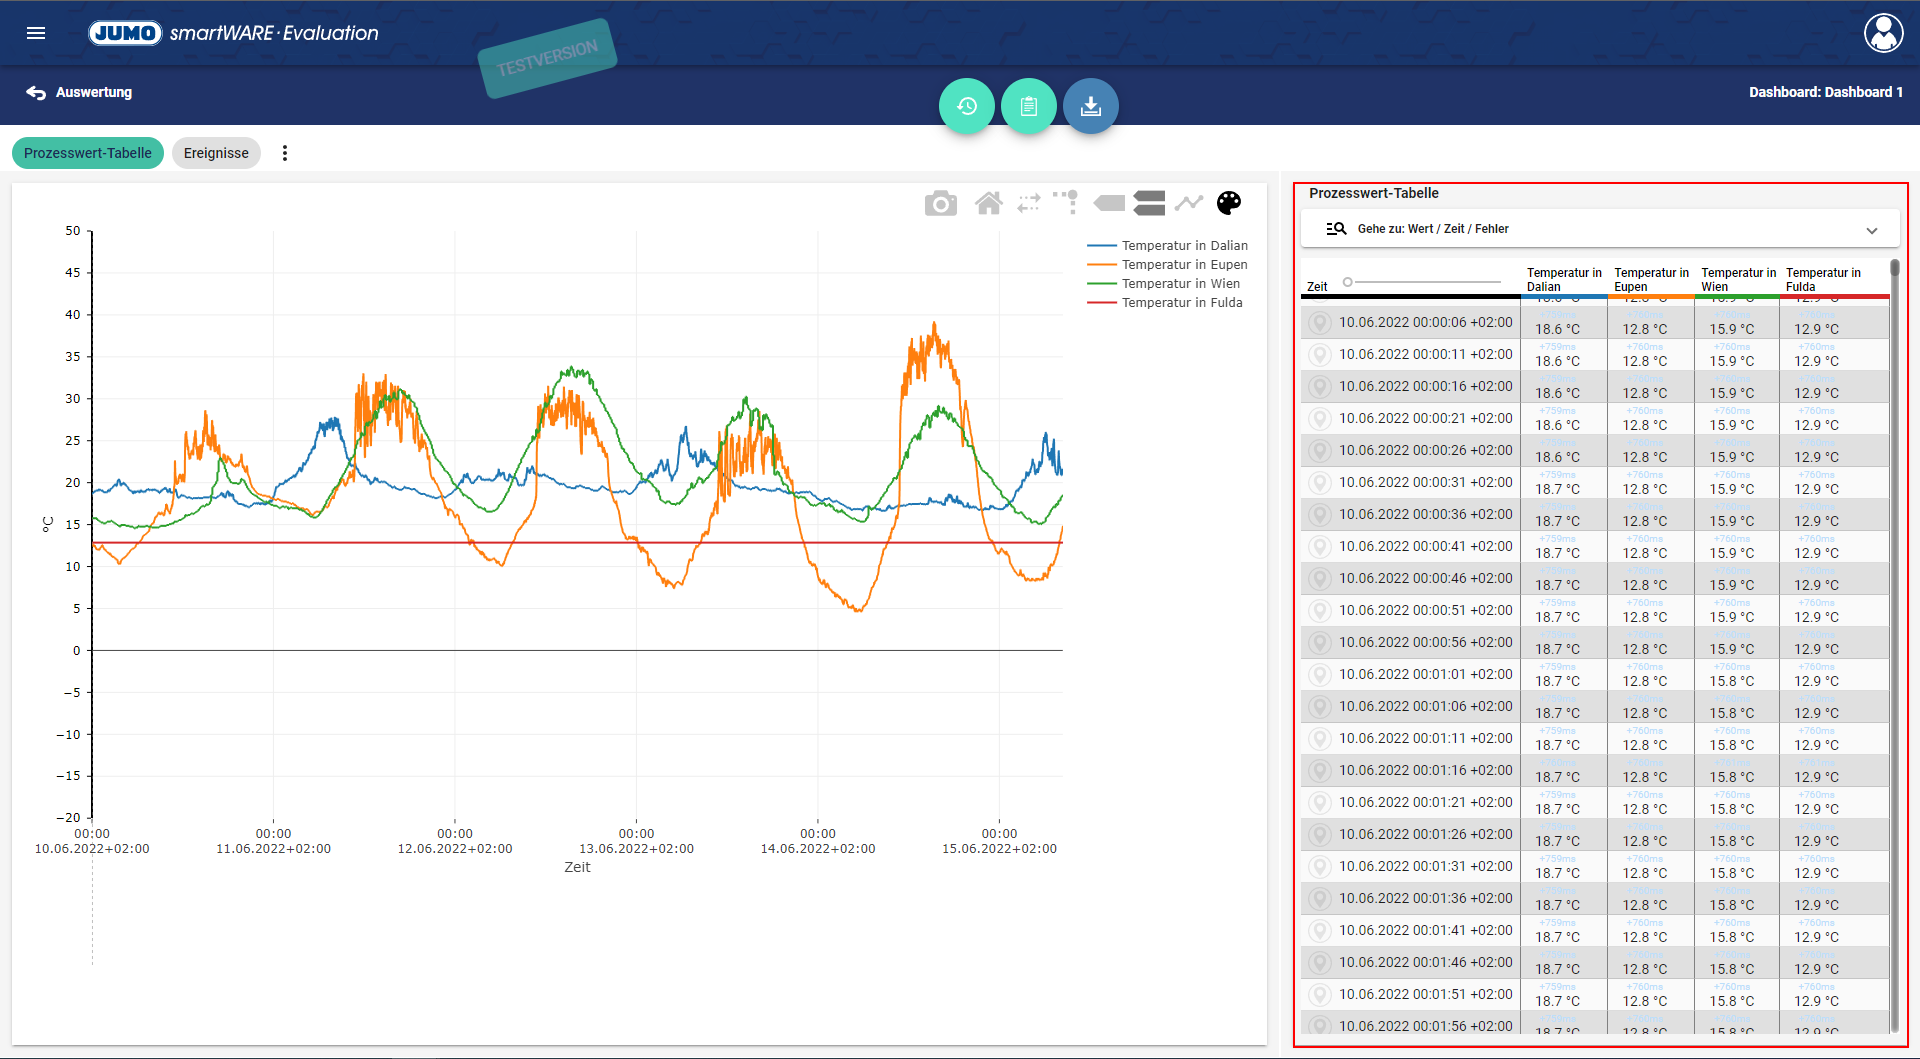This screenshot has height=1059, width=1920.
Task: Click the table's vertical scrollbar
Action: 1894,640
